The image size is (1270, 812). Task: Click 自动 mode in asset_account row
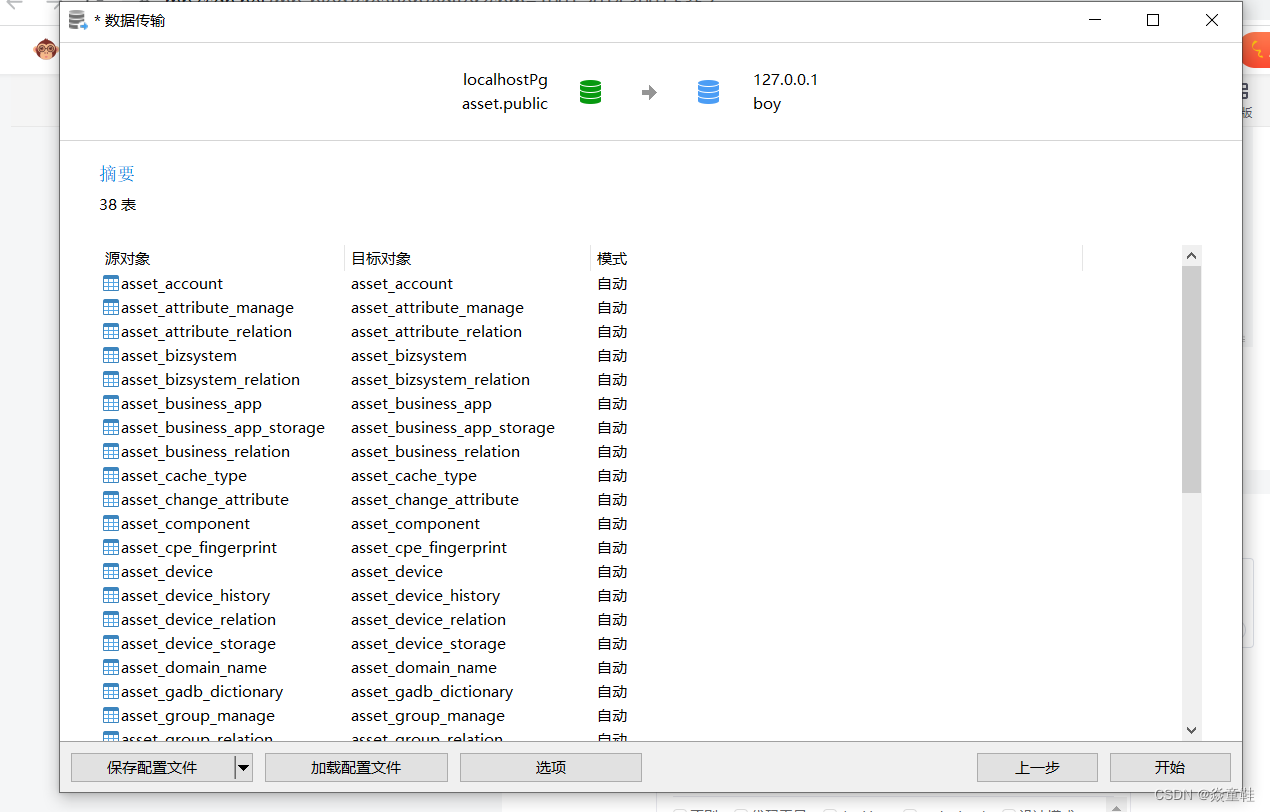tap(612, 284)
